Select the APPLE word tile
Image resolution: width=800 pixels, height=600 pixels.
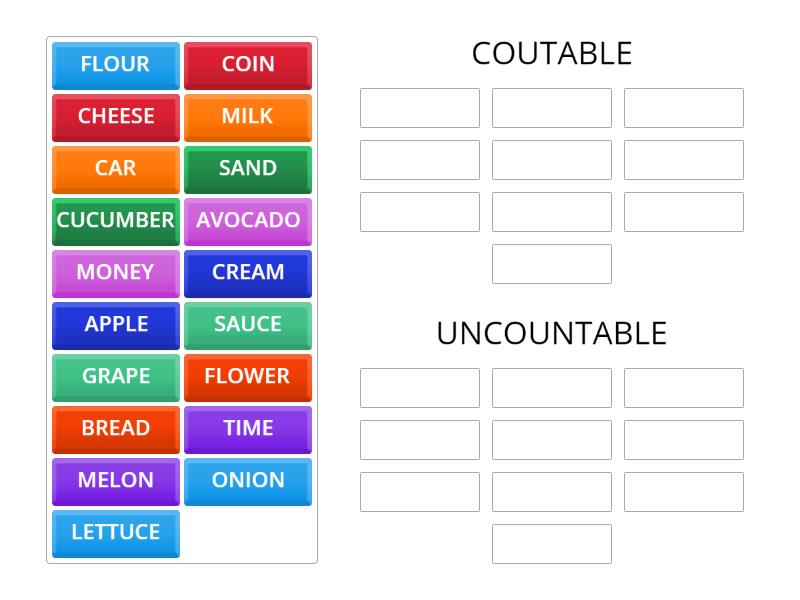(115, 325)
